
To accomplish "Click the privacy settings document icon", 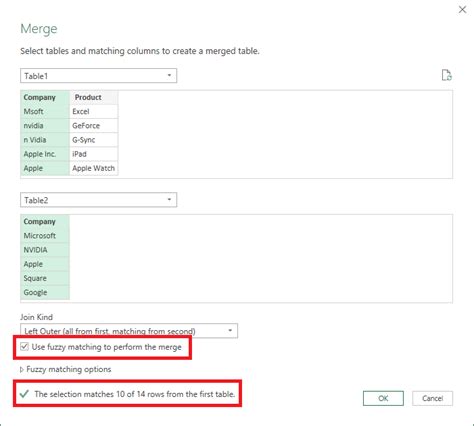I will click(x=446, y=75).
